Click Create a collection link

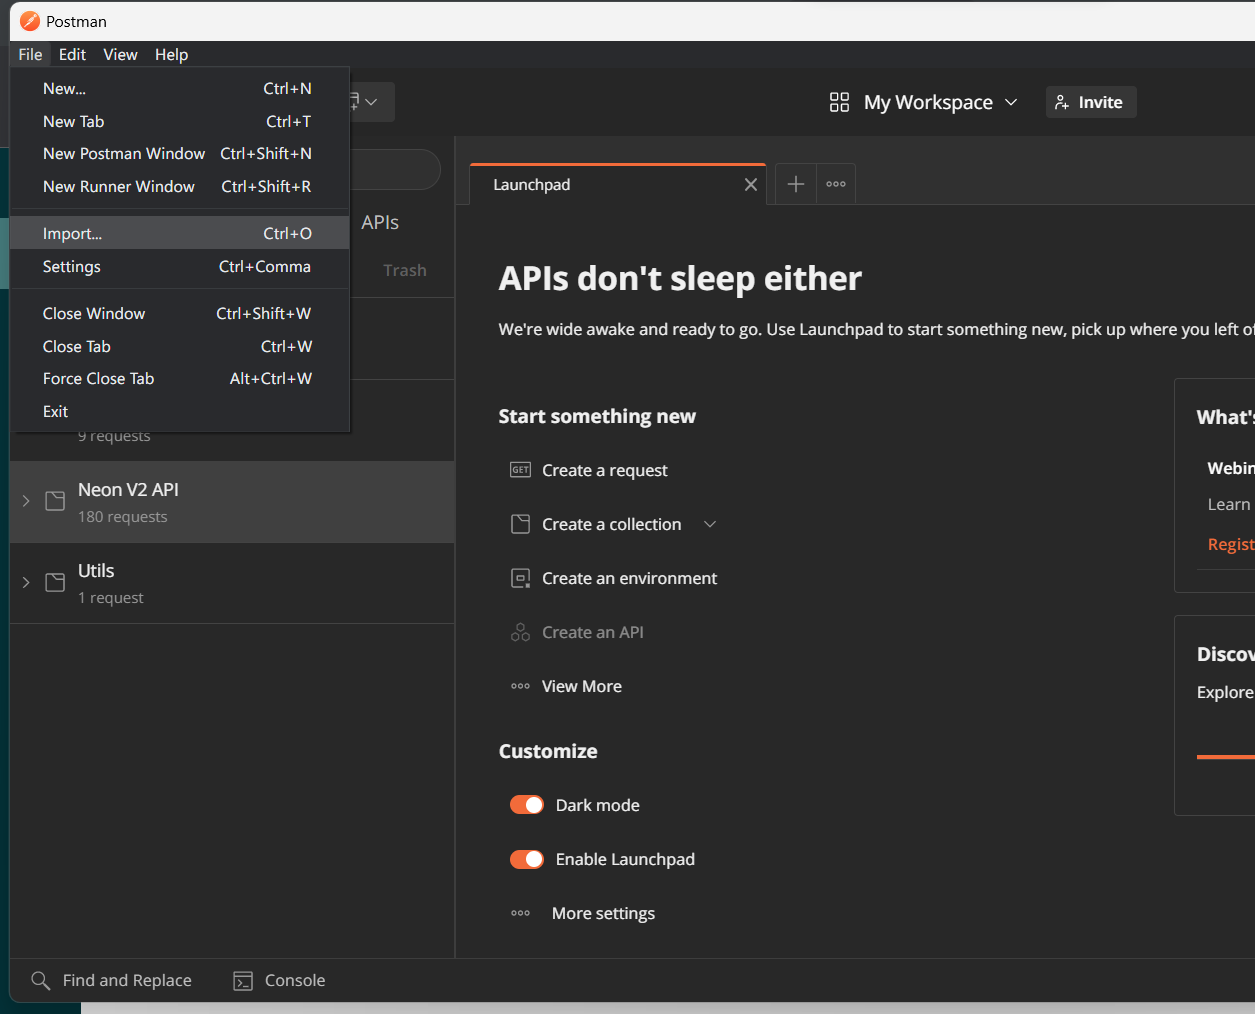(611, 524)
